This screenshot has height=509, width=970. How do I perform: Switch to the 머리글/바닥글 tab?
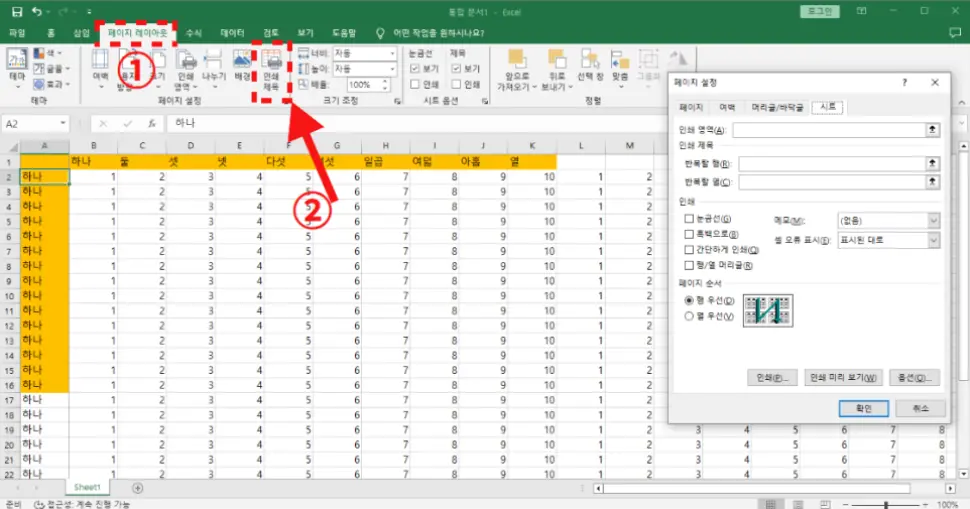point(775,107)
